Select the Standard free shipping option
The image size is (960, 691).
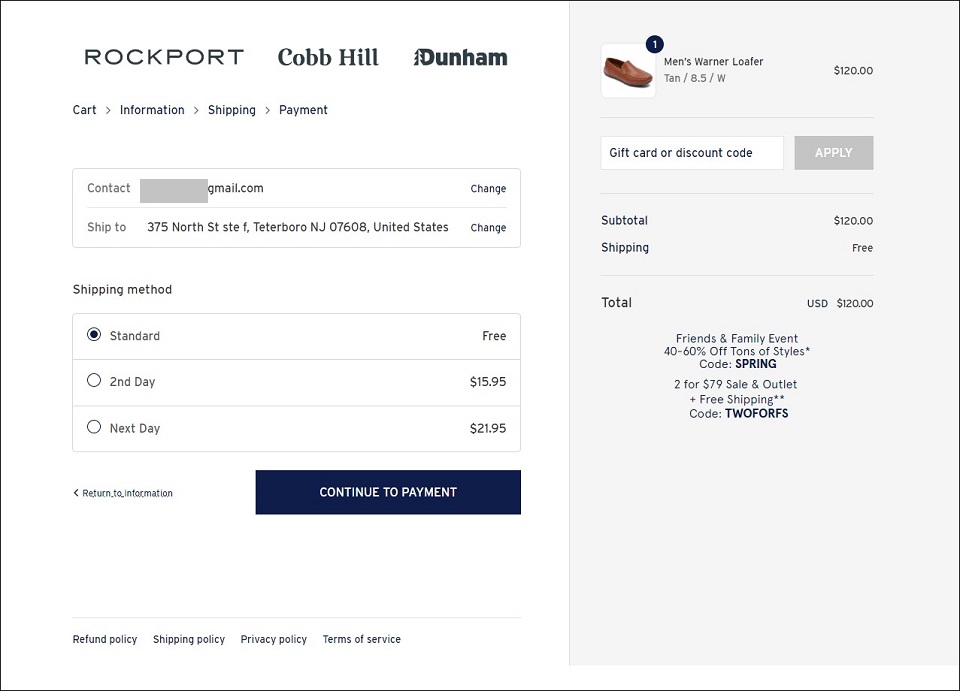click(94, 335)
